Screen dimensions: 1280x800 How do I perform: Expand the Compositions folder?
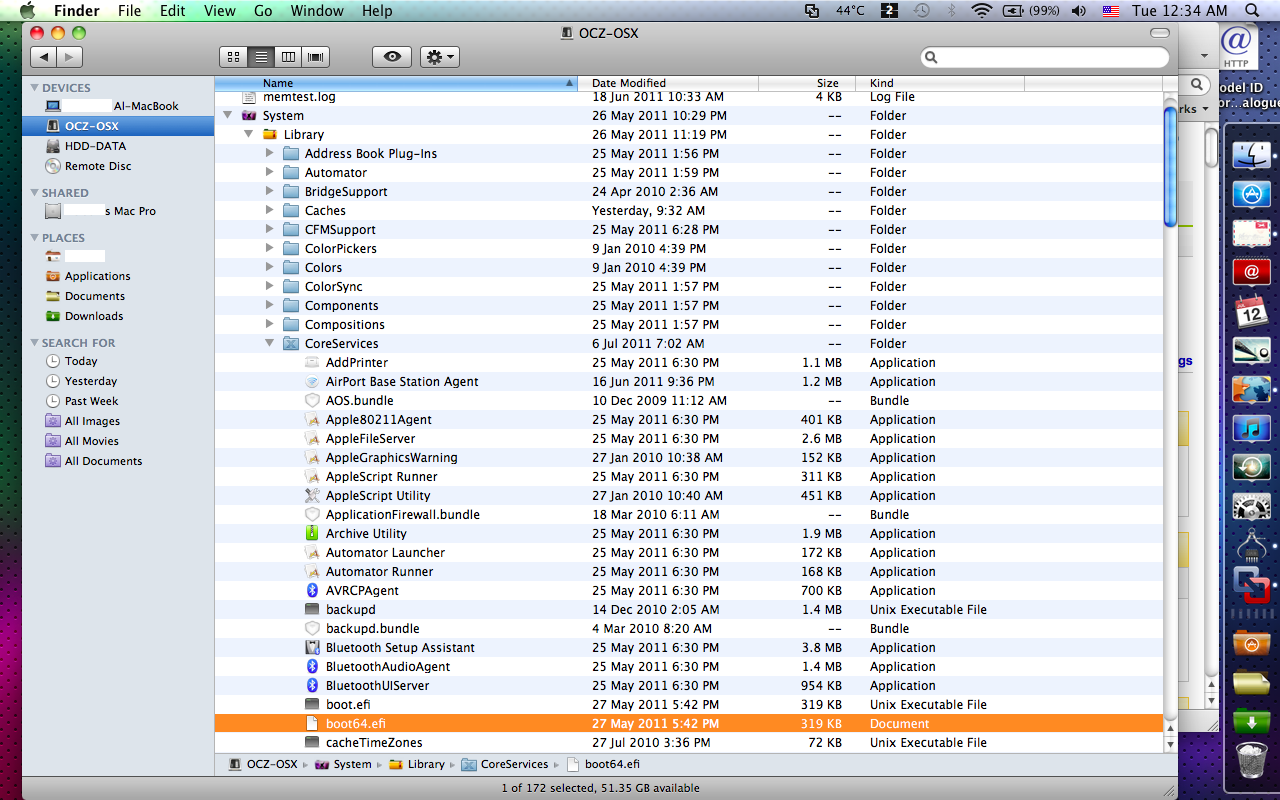(x=270, y=324)
